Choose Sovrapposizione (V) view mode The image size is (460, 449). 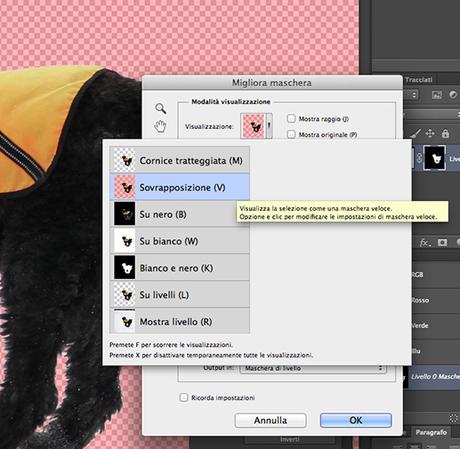[180, 187]
